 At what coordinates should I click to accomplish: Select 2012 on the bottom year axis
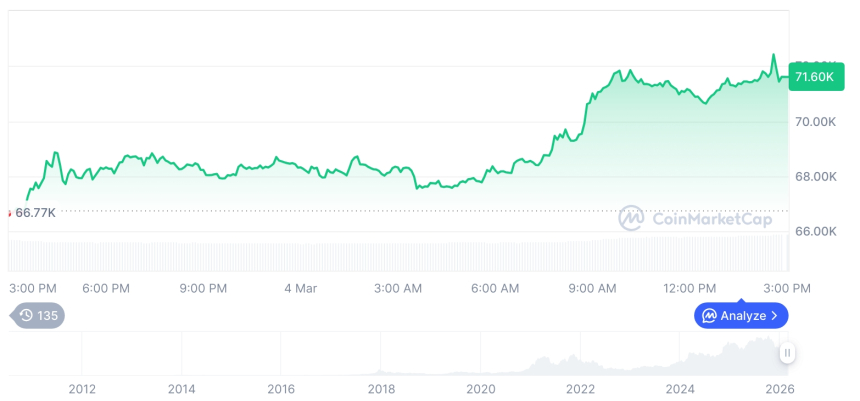pos(81,390)
